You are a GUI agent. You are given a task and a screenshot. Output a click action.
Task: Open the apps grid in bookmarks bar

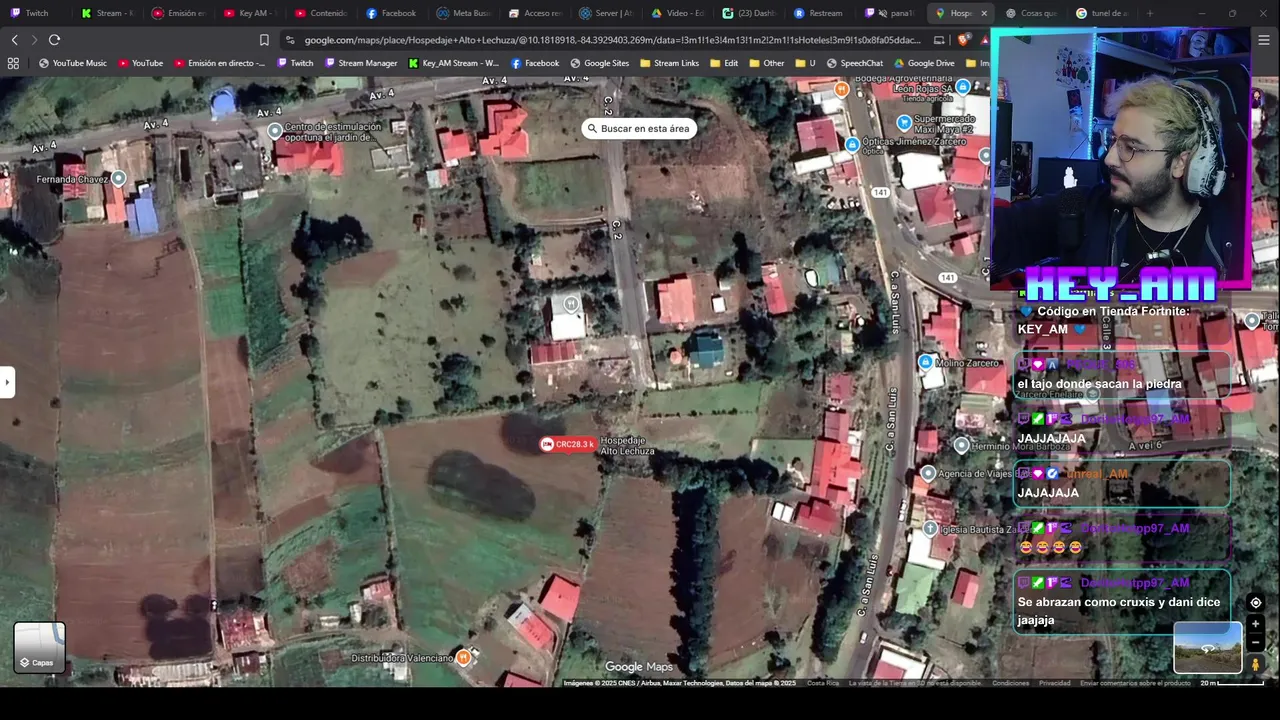point(13,63)
